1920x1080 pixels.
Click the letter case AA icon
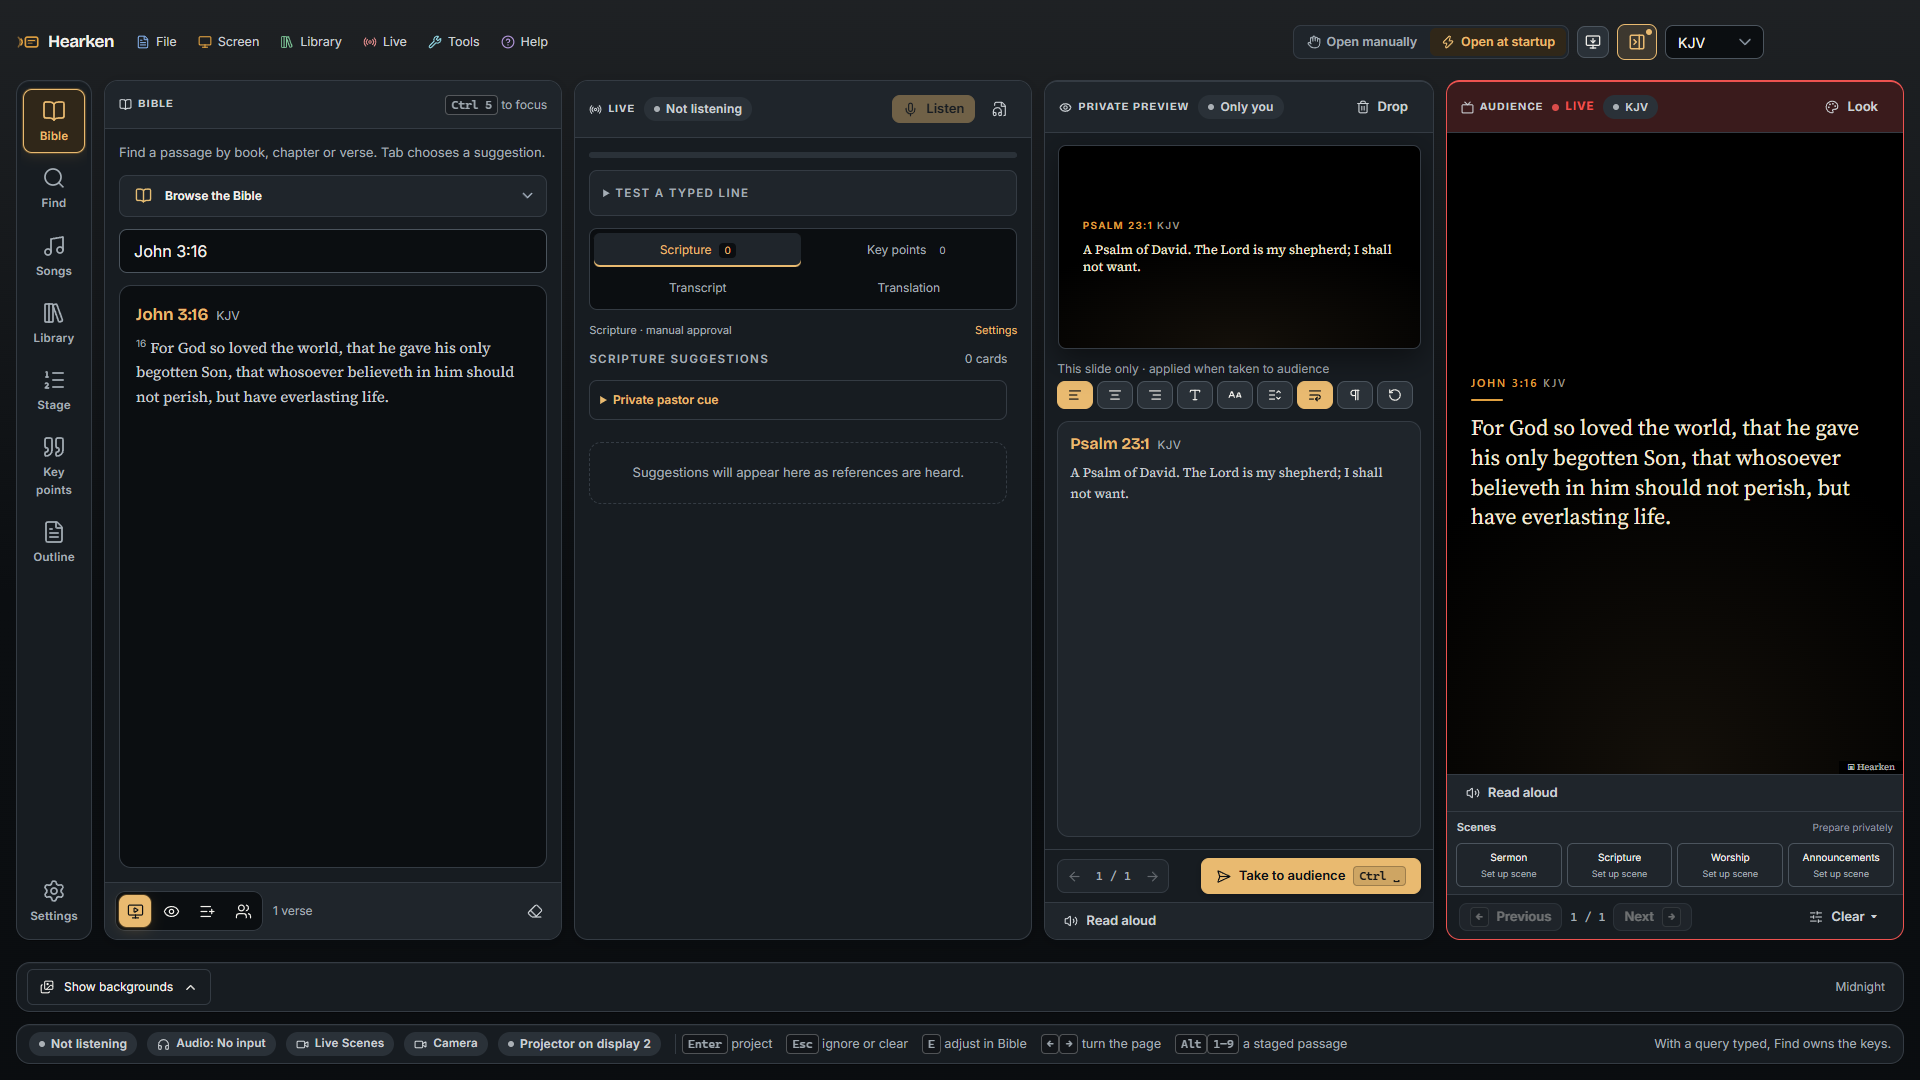1235,395
